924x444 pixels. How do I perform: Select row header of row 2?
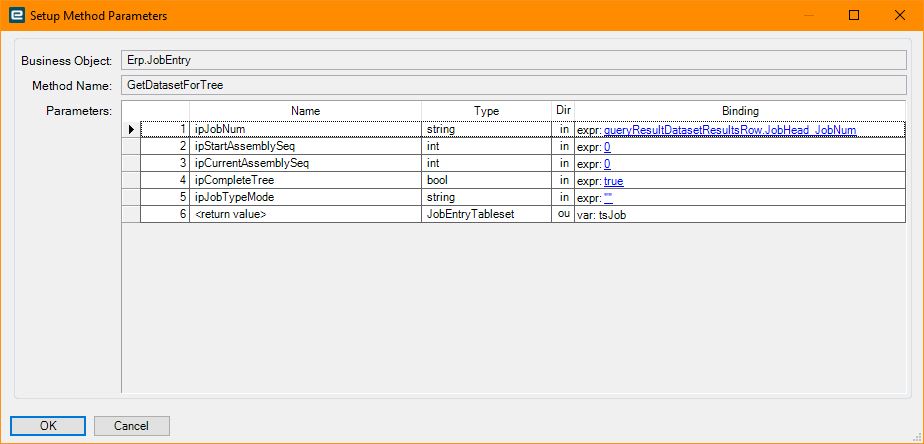point(131,146)
